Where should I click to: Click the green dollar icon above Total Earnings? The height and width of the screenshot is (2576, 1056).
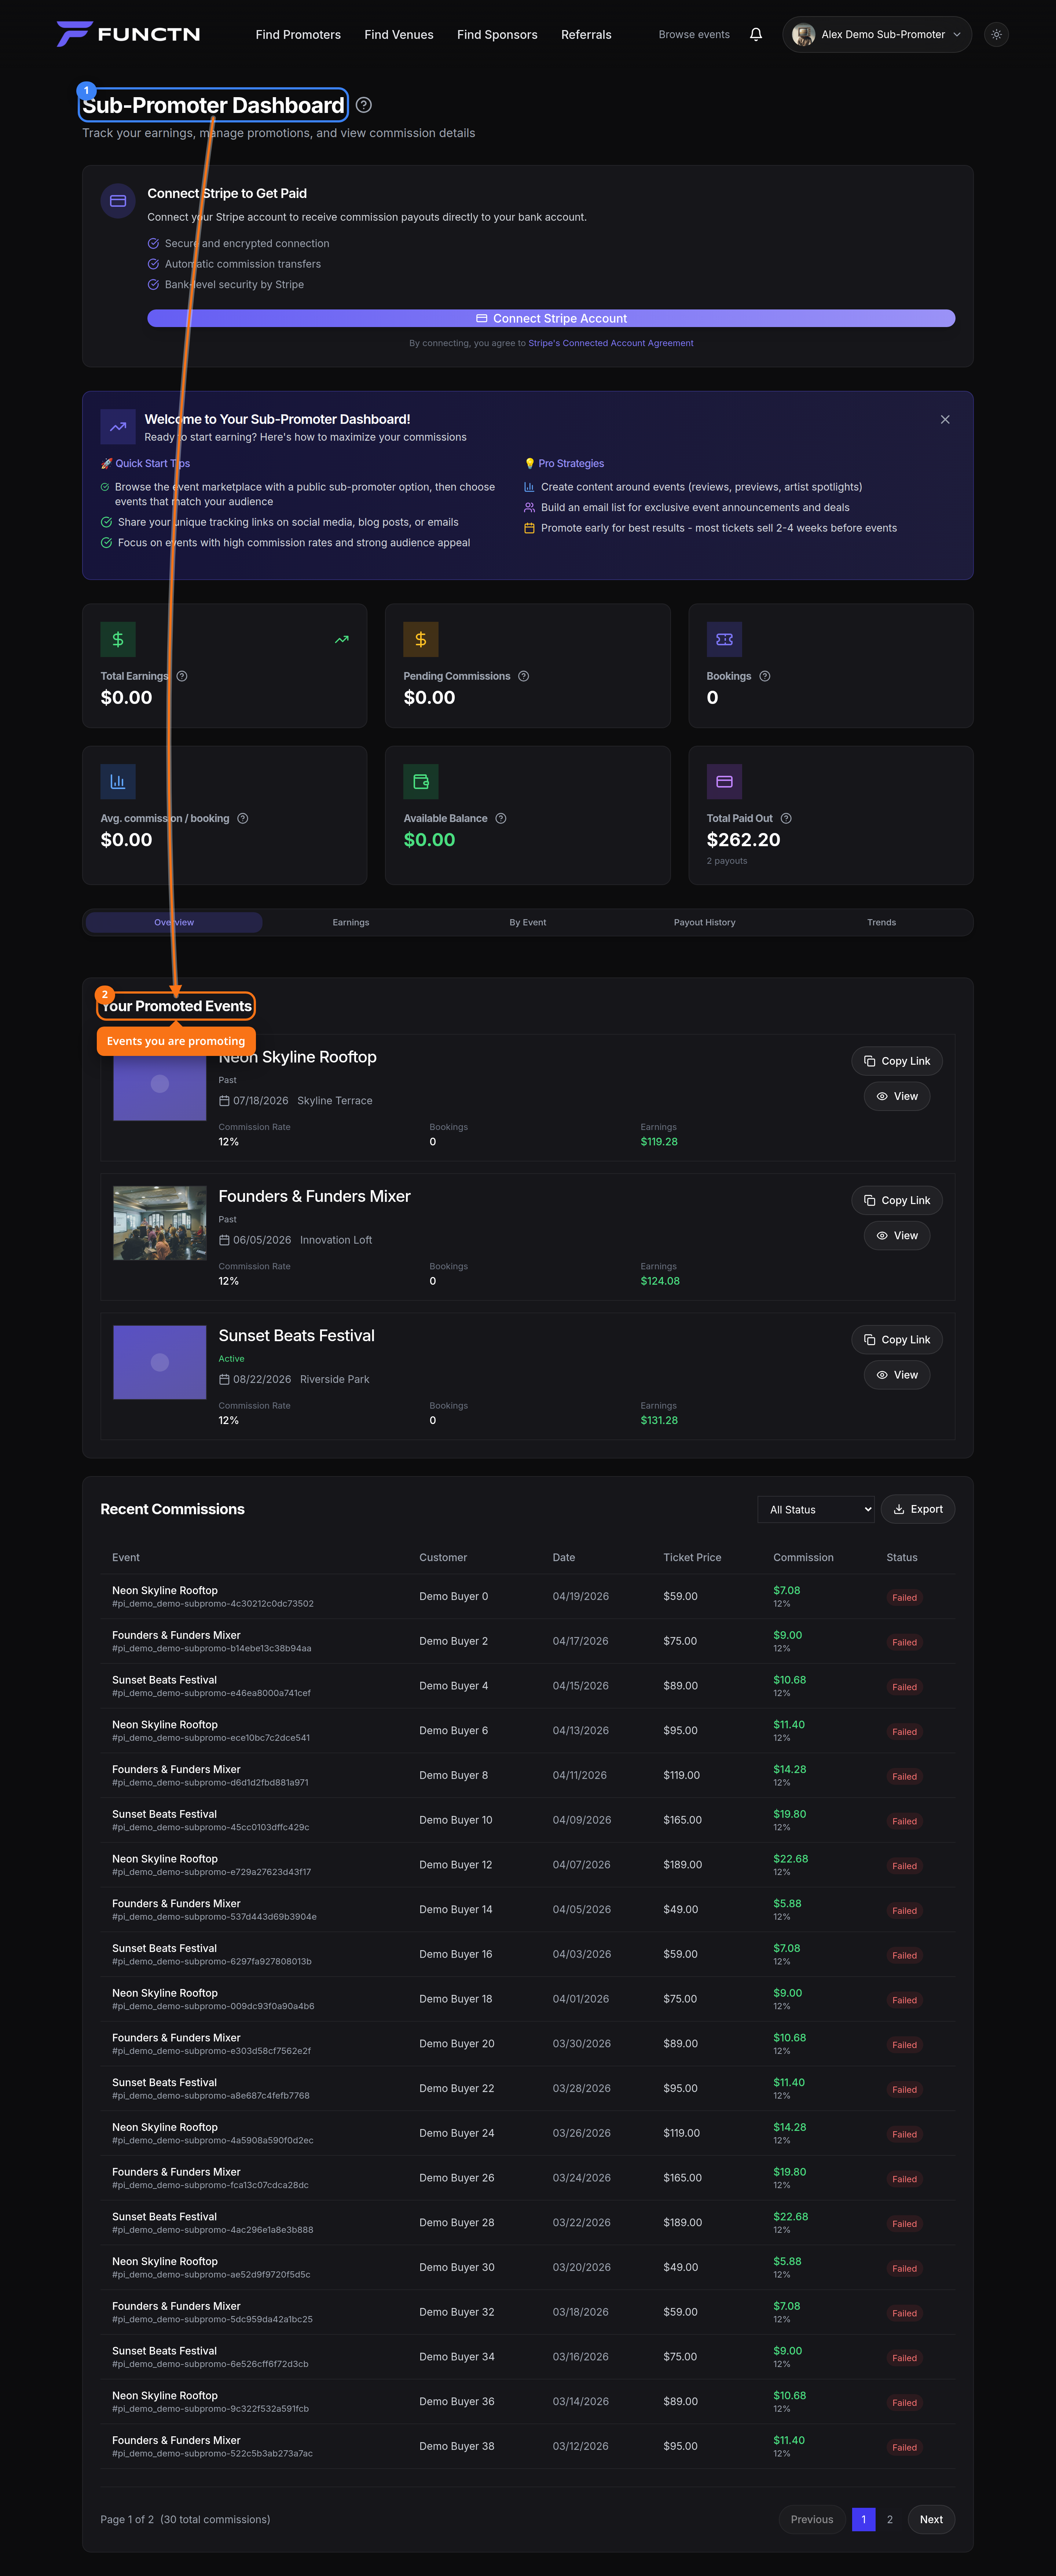click(x=118, y=639)
